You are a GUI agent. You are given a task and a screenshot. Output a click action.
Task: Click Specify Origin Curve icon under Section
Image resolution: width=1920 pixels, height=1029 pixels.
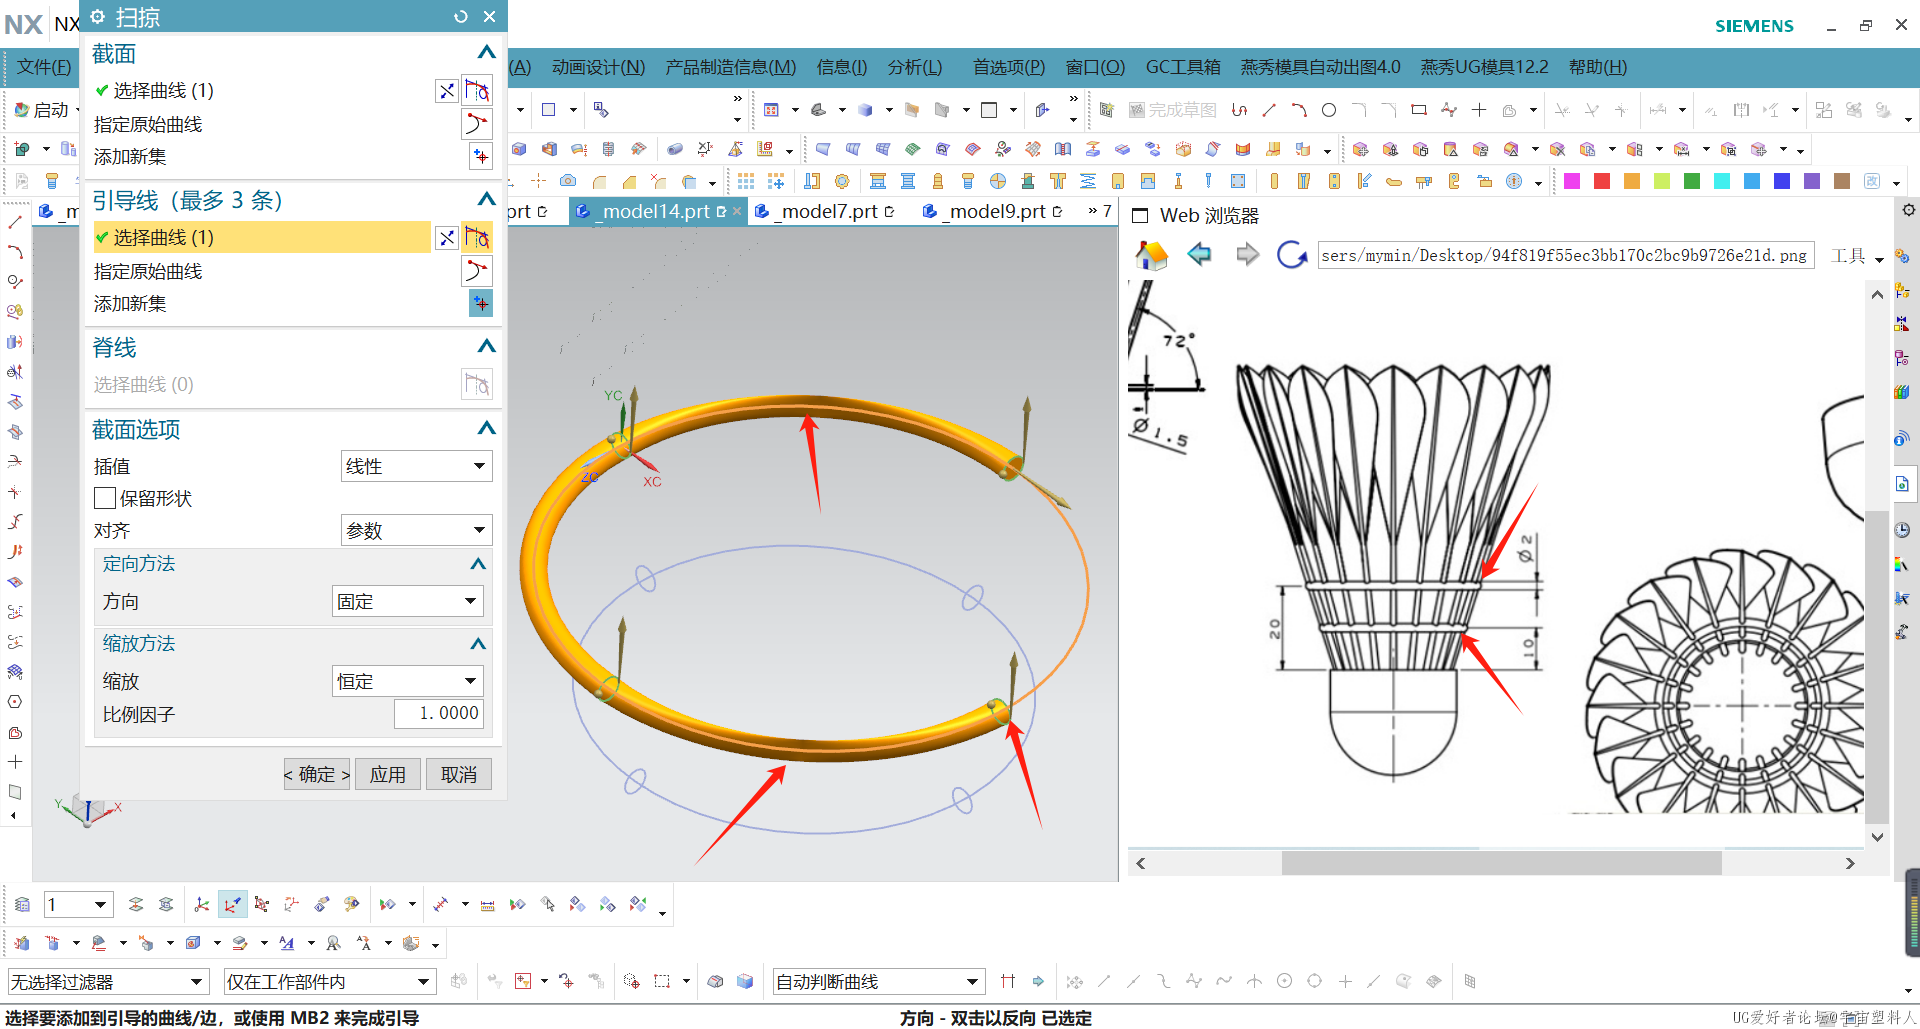tap(477, 124)
